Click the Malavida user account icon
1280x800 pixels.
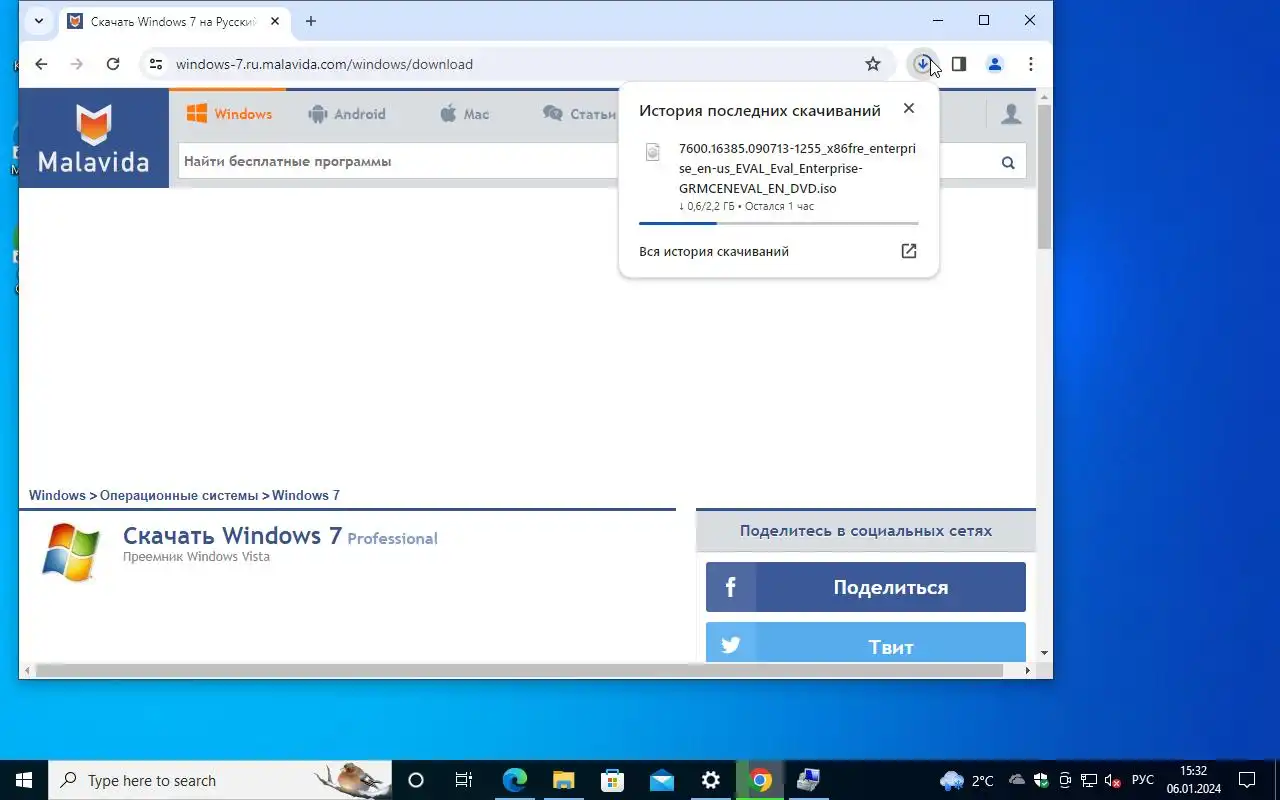[1011, 114]
